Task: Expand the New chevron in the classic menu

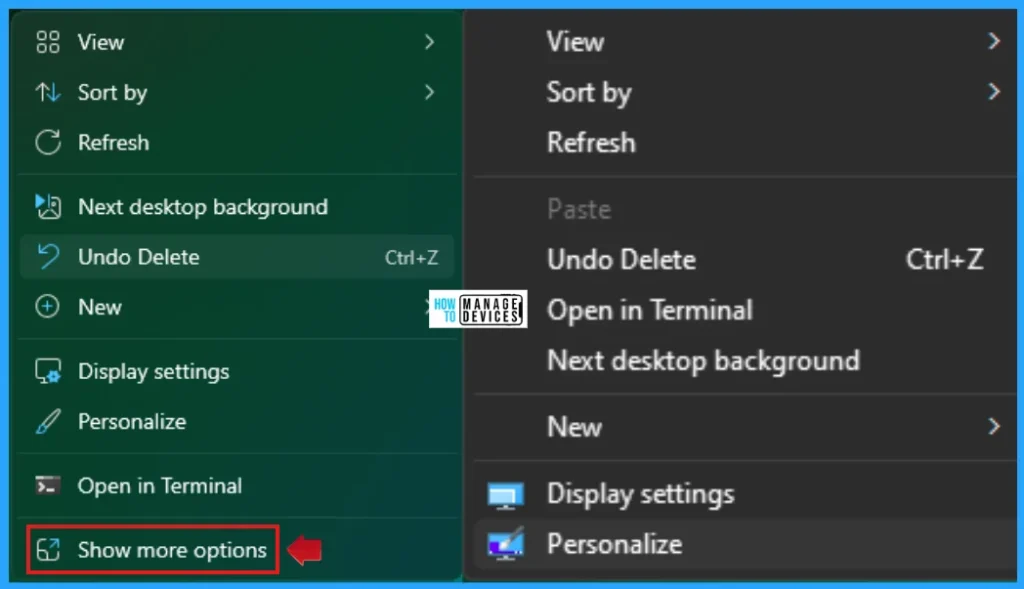Action: coord(993,426)
